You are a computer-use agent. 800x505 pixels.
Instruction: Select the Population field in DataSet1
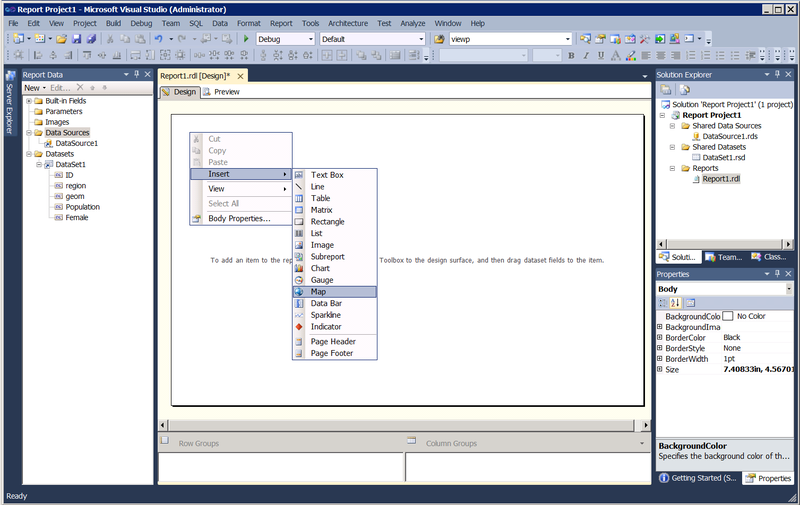click(82, 207)
